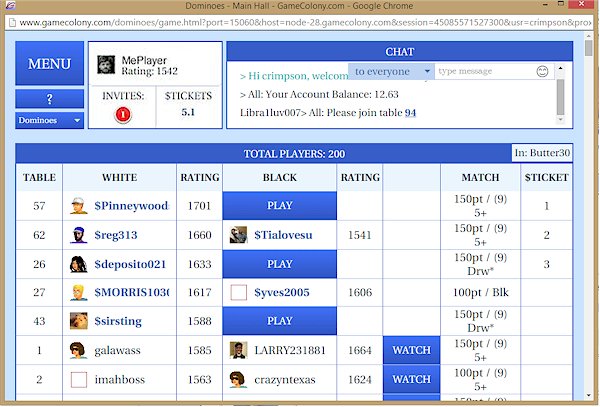Viewport: 600px width, 407px height.
Task: Select table number 62 cell
Action: (39, 235)
